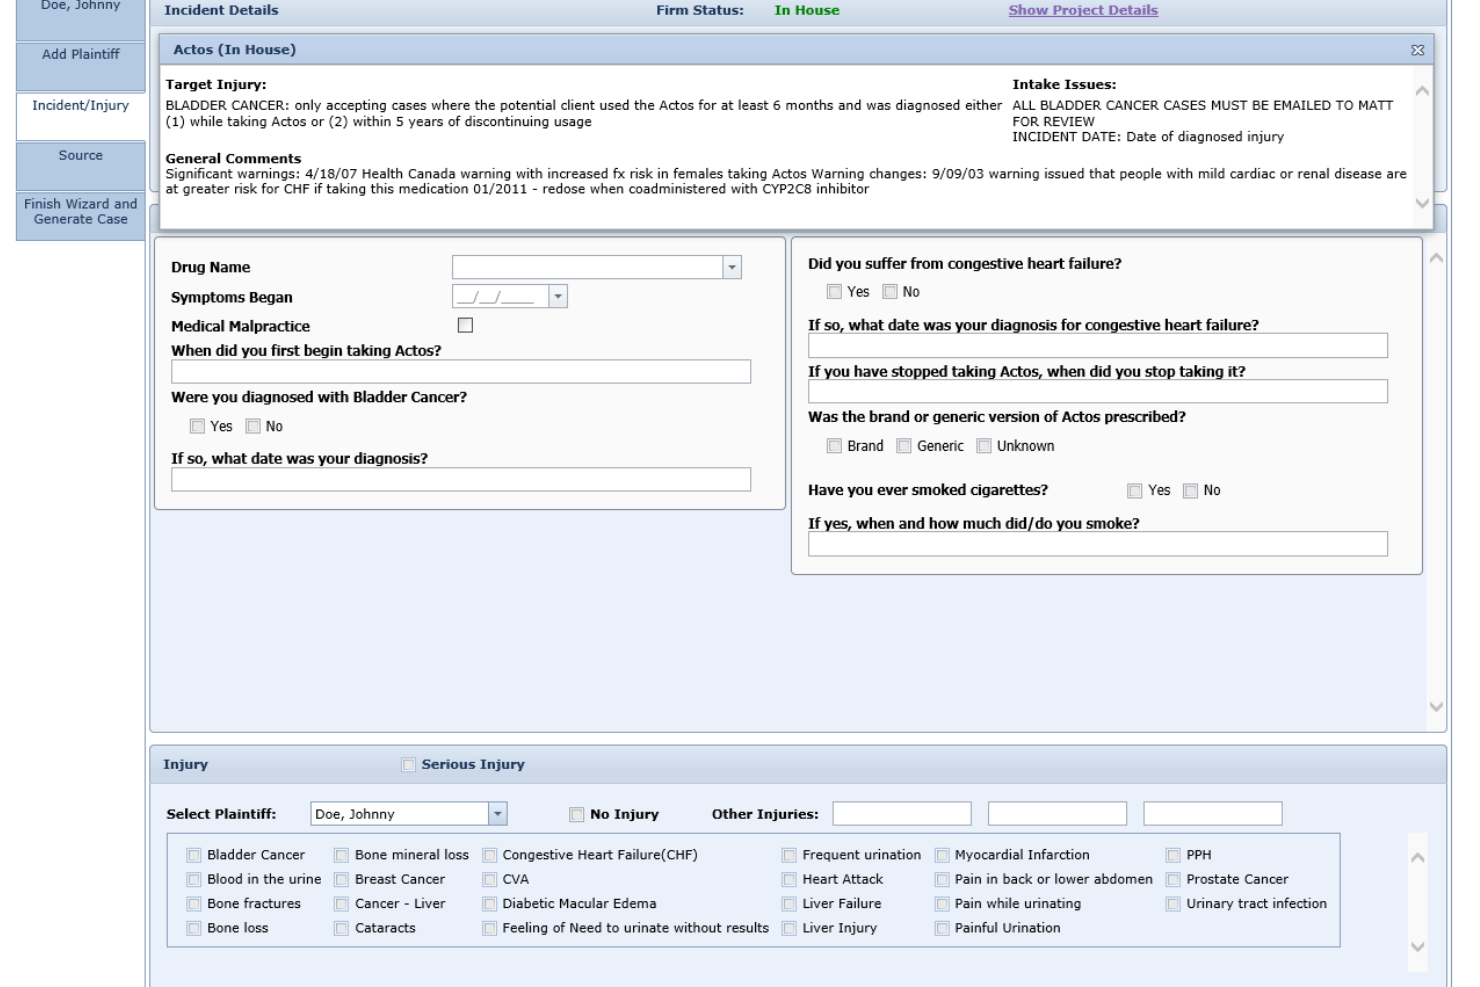
Task: Check Yes for Bladder Cancer diagnosis
Action: point(197,426)
